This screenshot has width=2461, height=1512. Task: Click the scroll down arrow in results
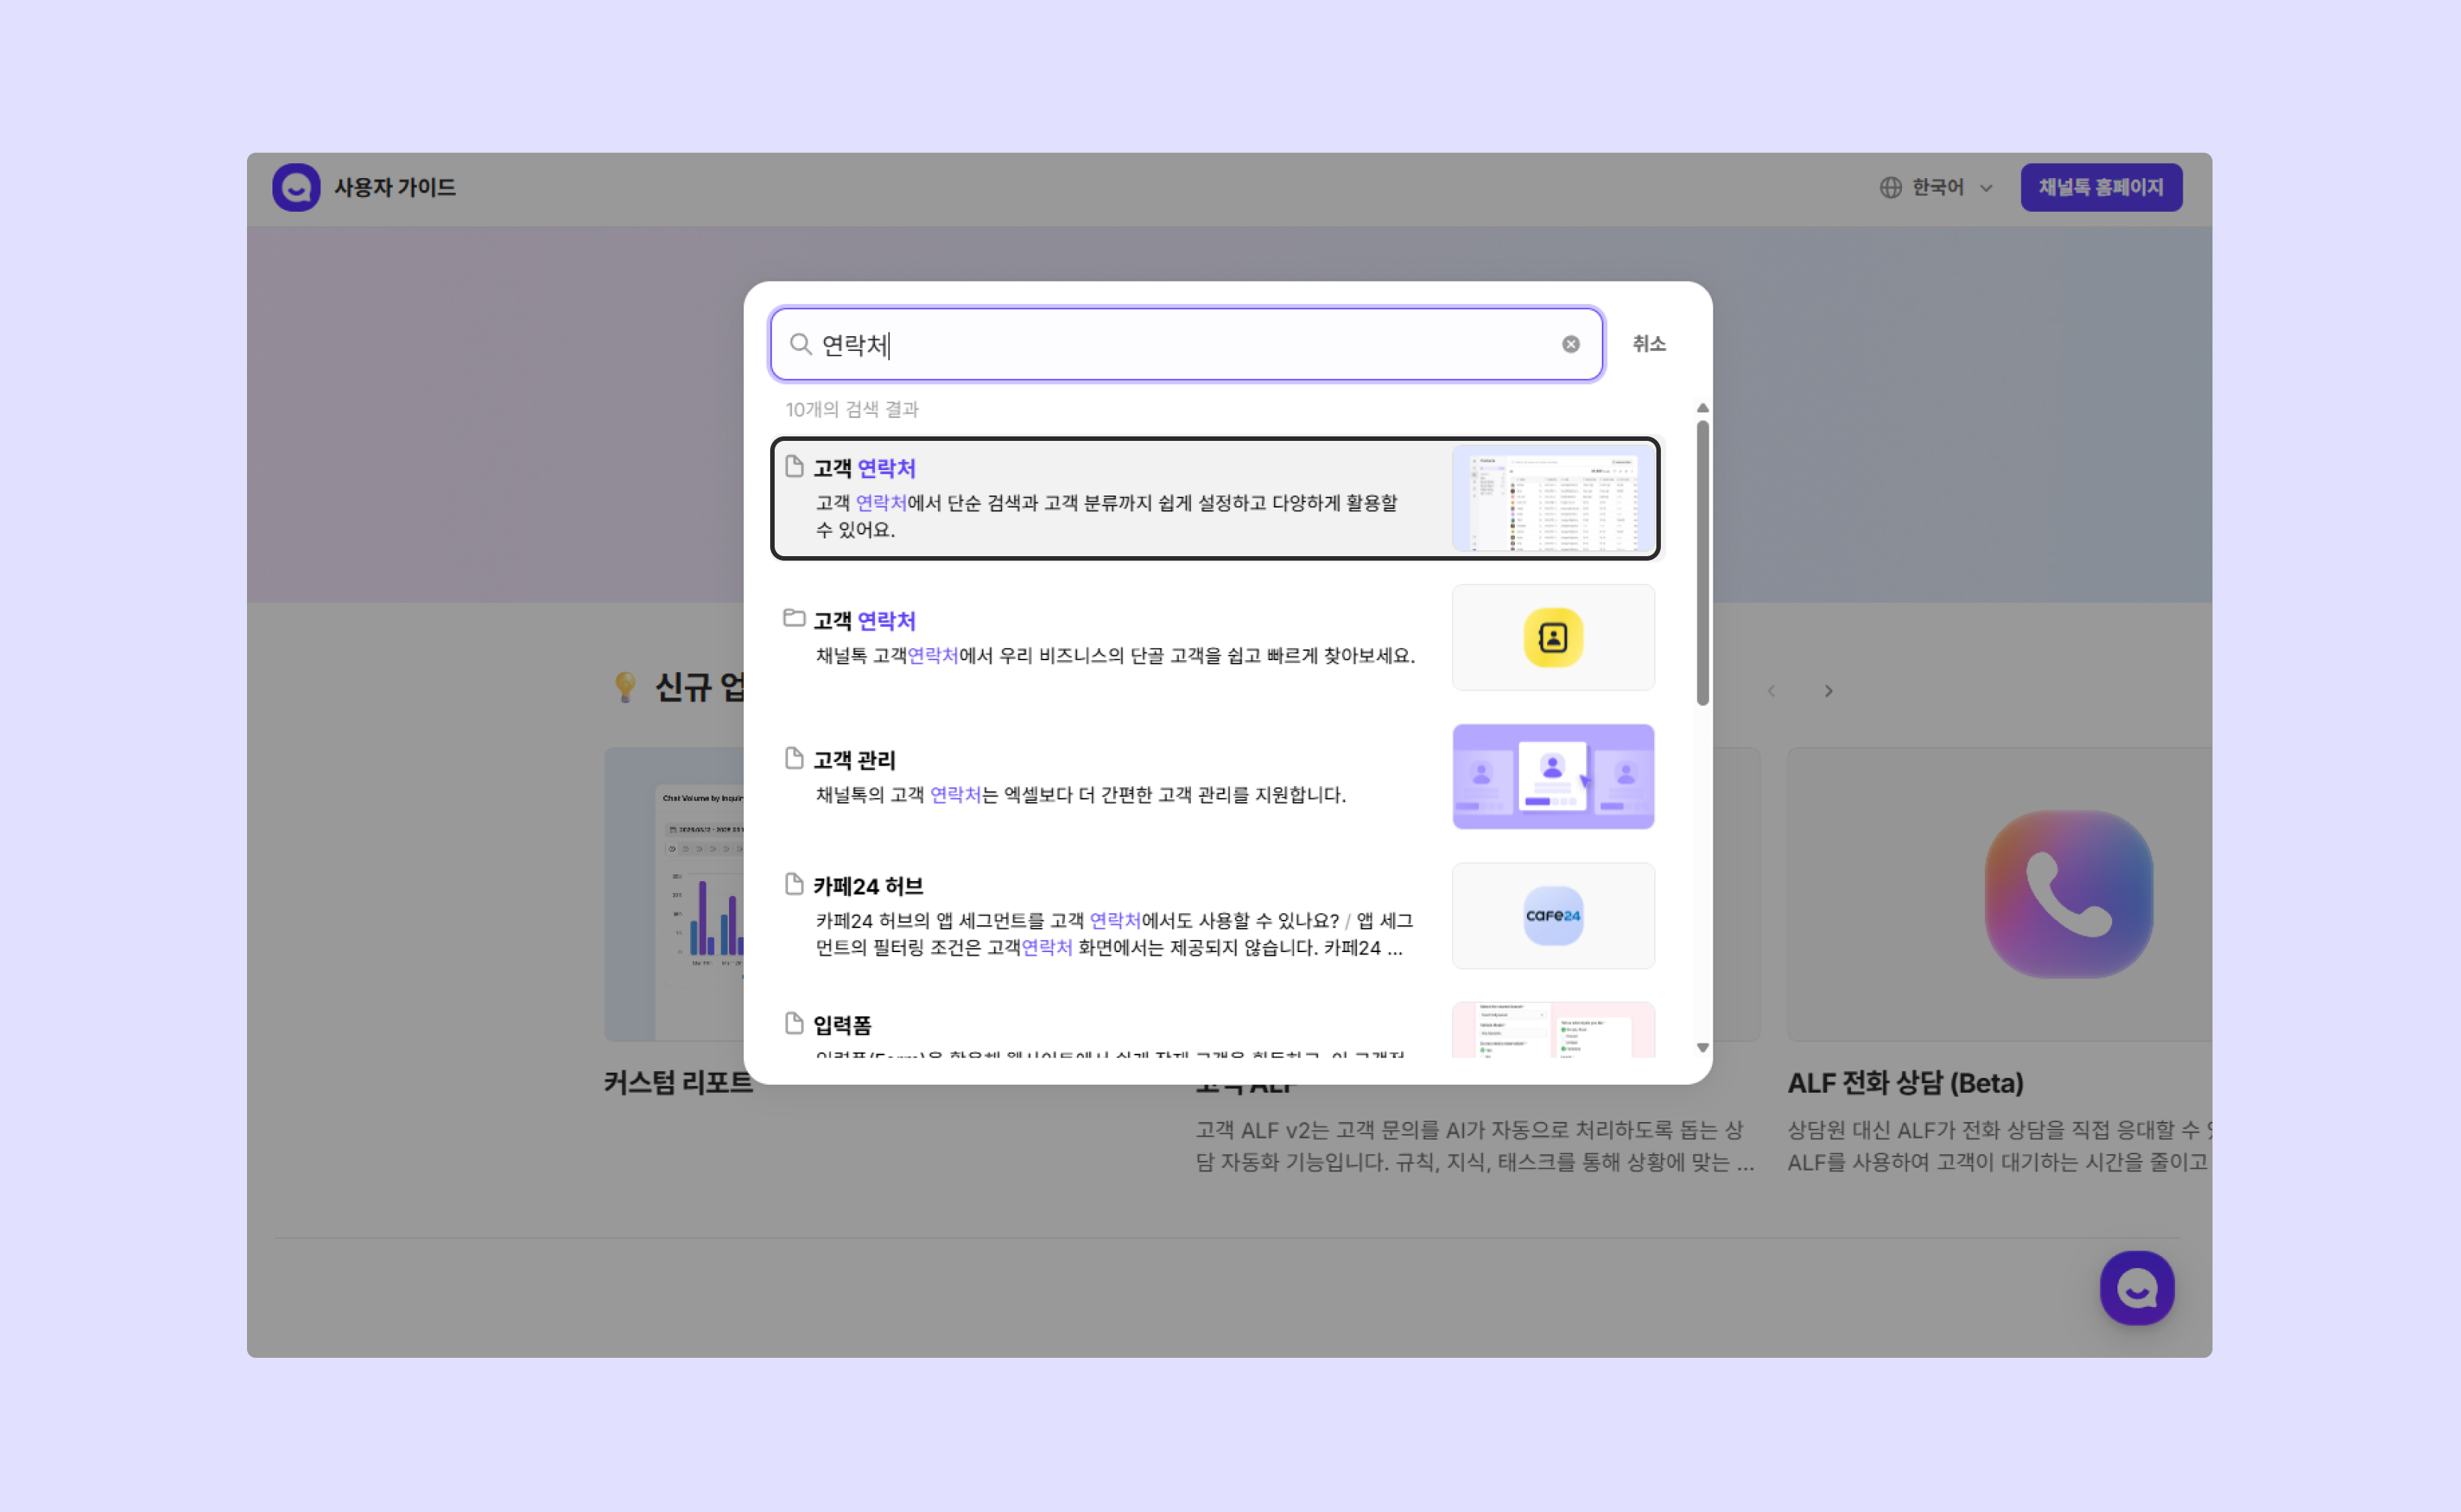(1702, 1048)
